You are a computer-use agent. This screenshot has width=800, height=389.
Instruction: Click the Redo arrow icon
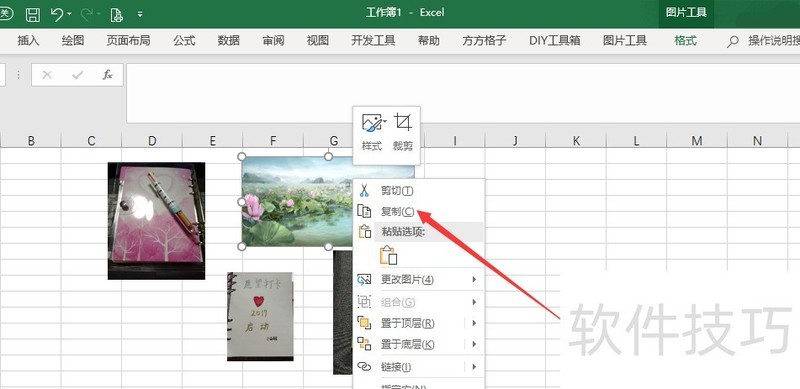point(87,14)
